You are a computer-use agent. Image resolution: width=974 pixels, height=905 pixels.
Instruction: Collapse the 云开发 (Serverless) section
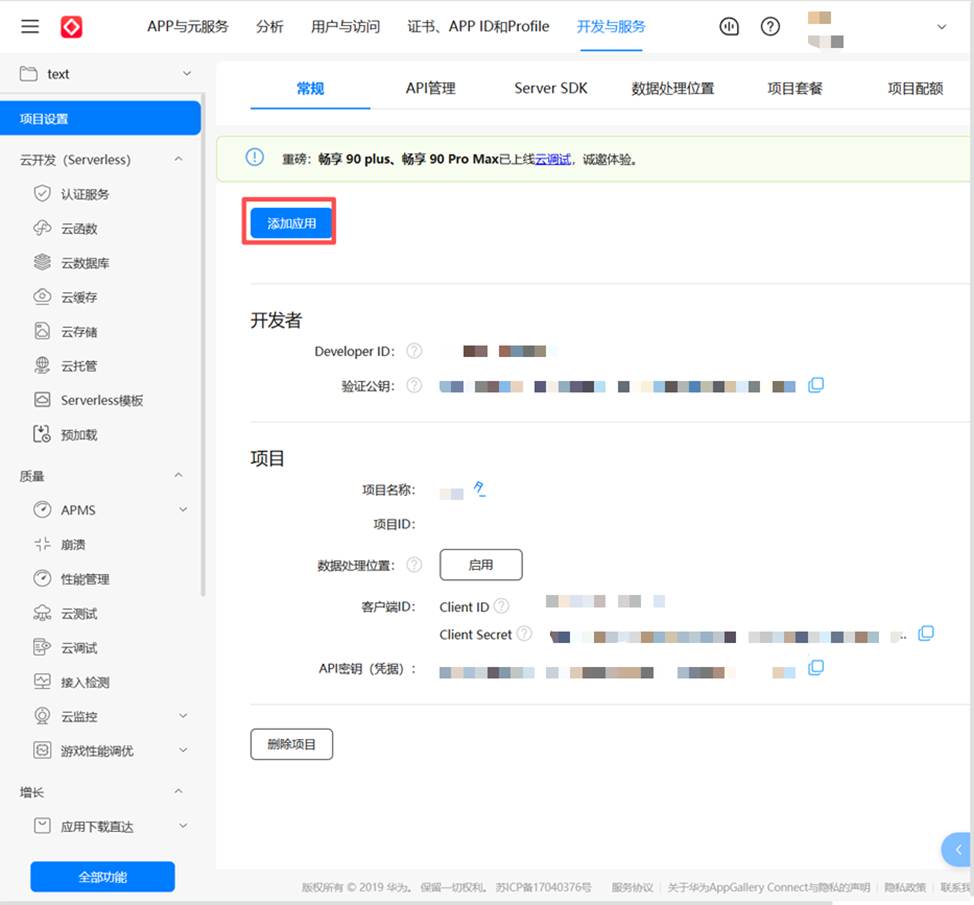179,160
